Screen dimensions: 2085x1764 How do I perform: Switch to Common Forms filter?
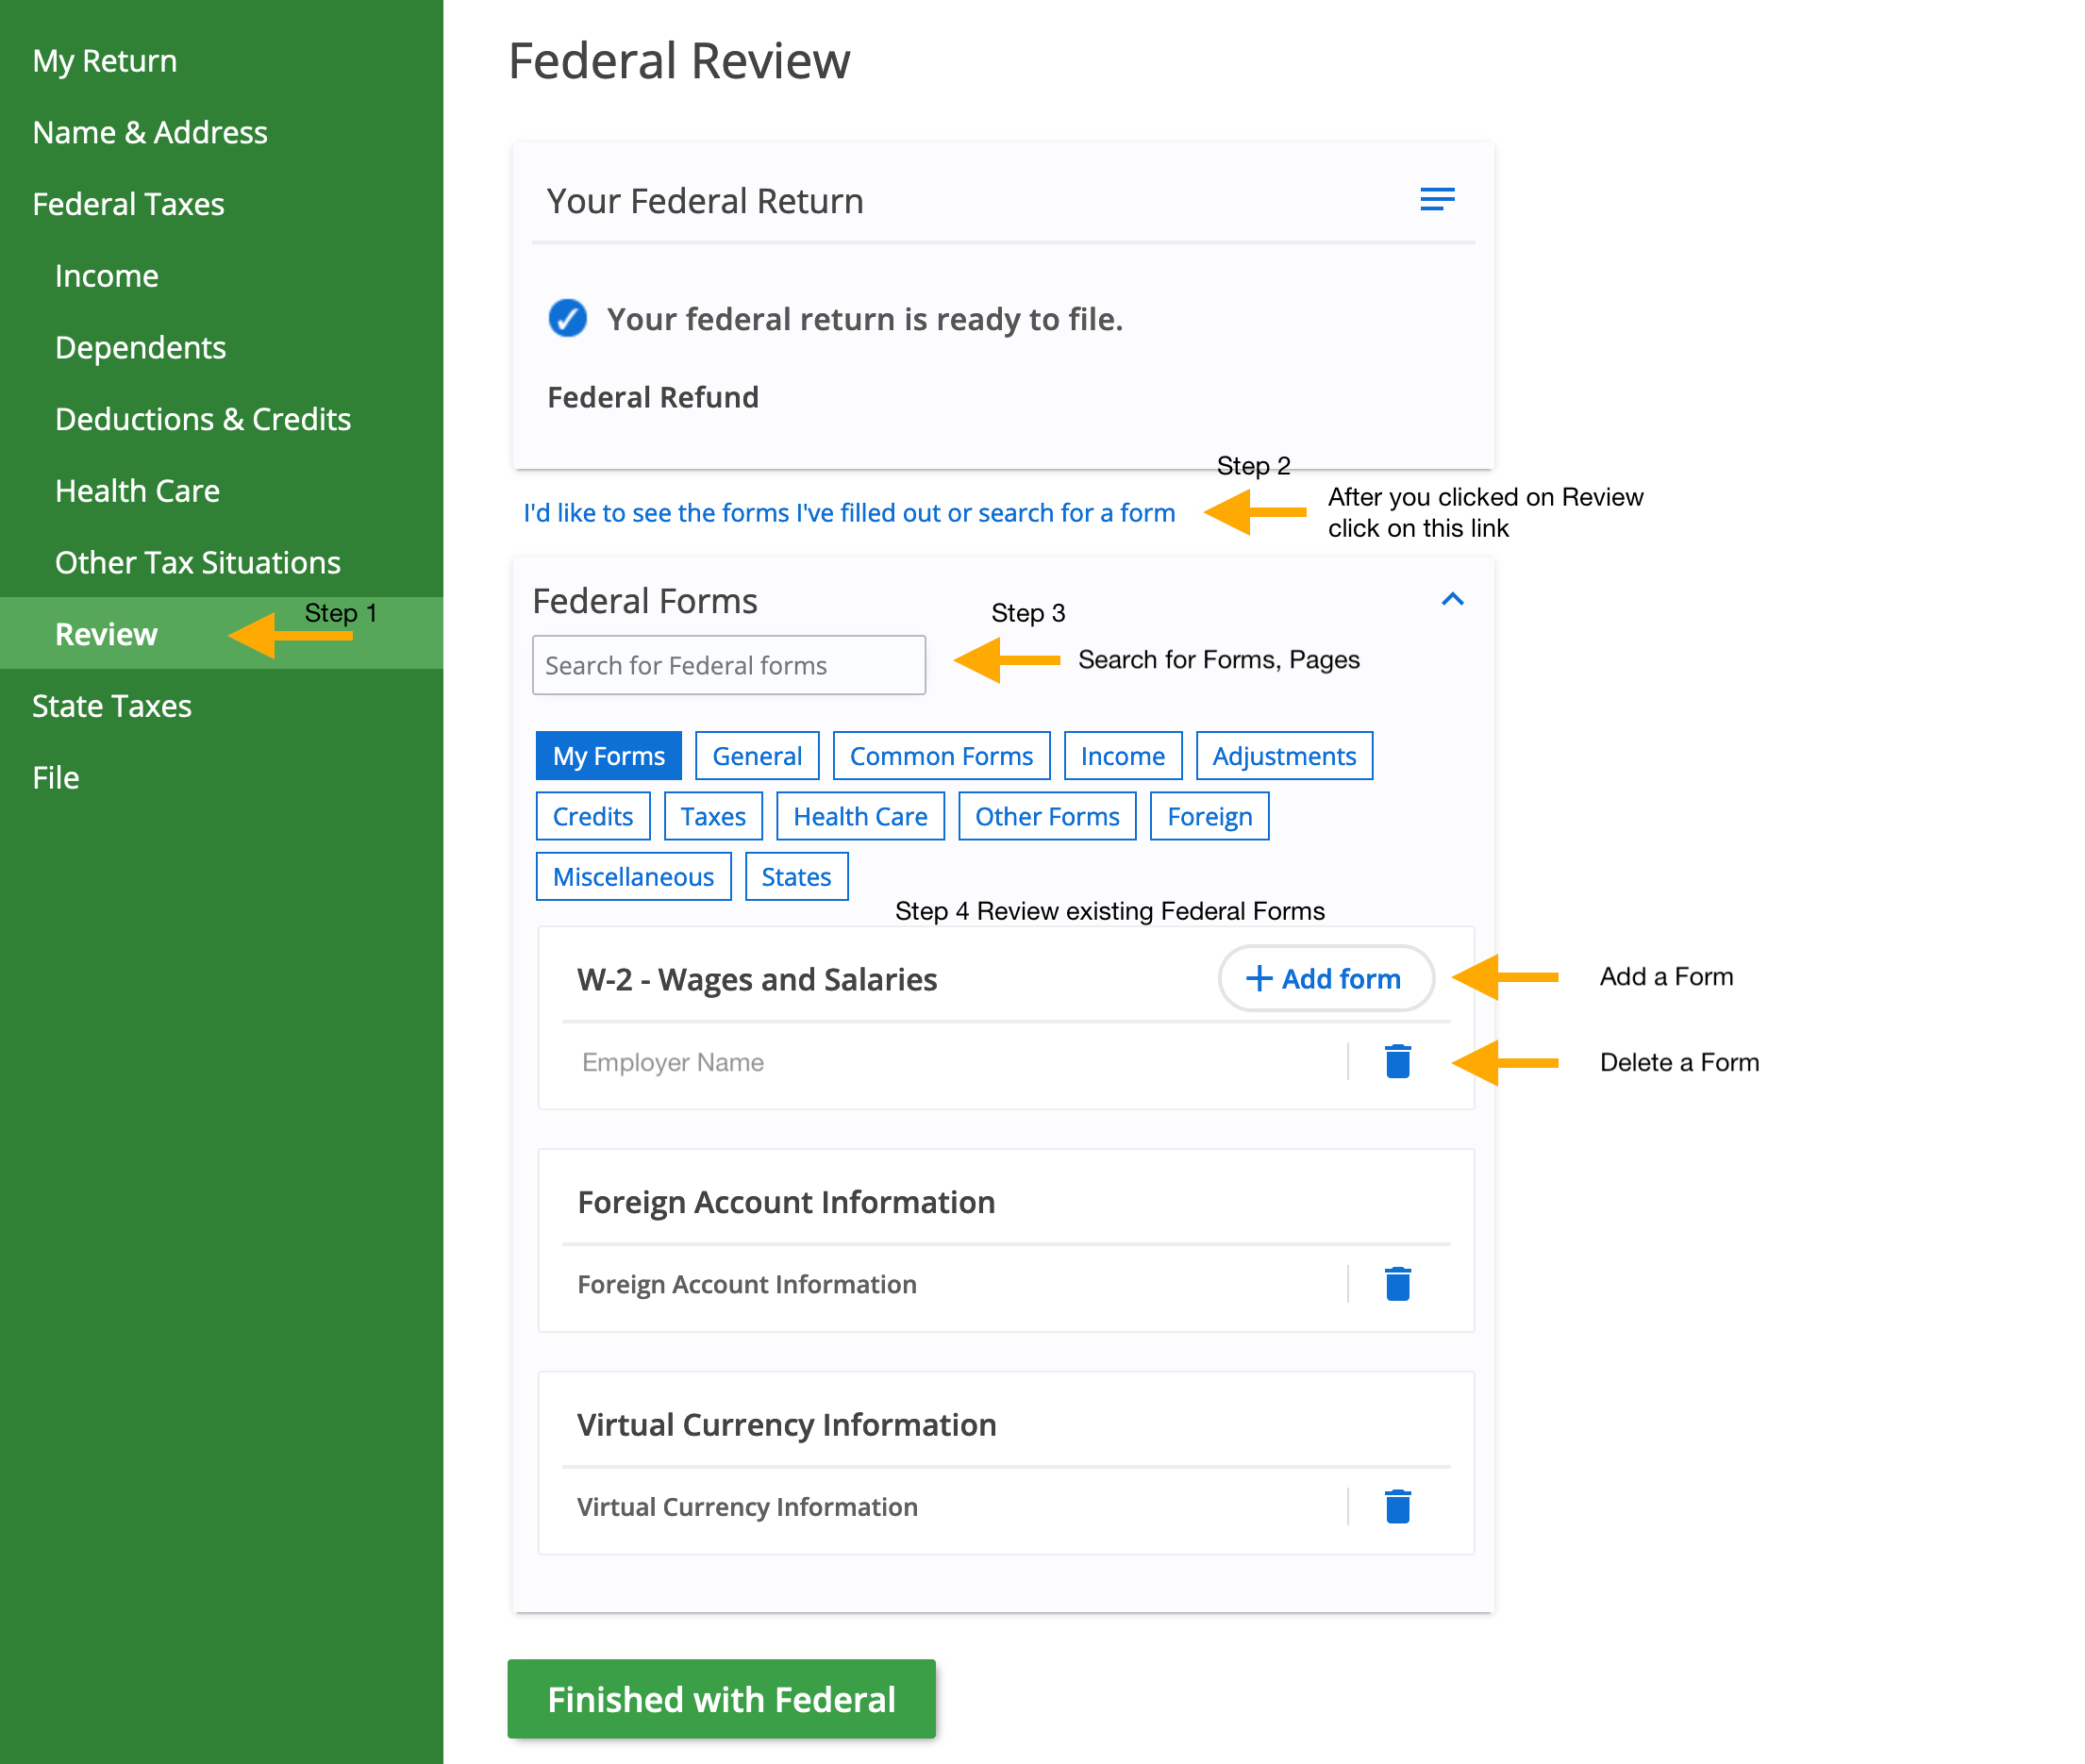point(940,756)
